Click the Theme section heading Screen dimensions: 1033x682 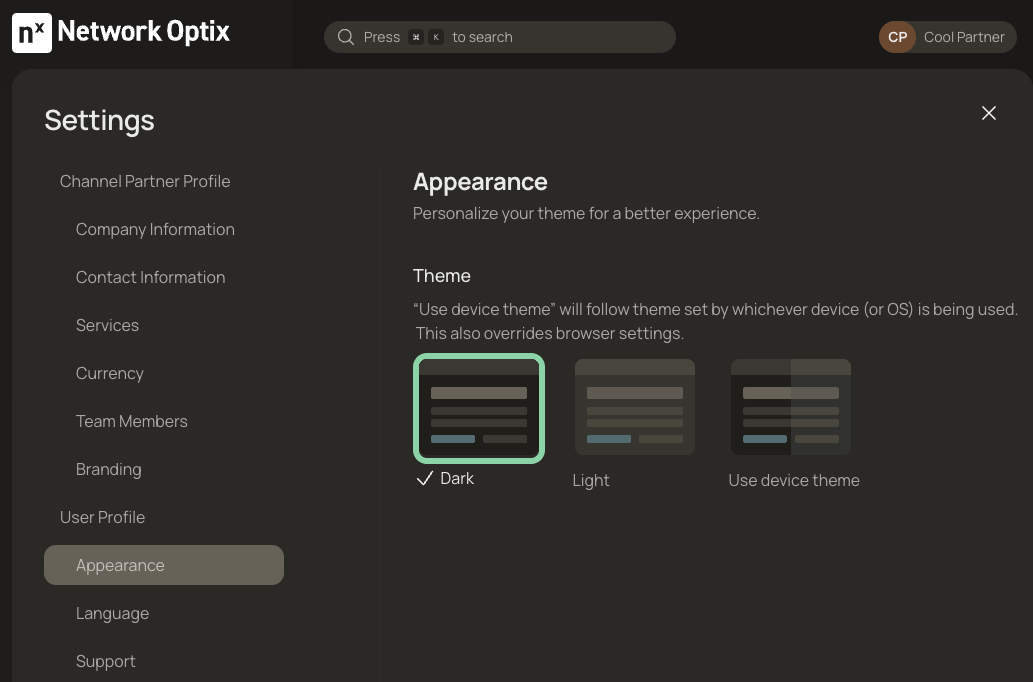pyautogui.click(x=441, y=275)
